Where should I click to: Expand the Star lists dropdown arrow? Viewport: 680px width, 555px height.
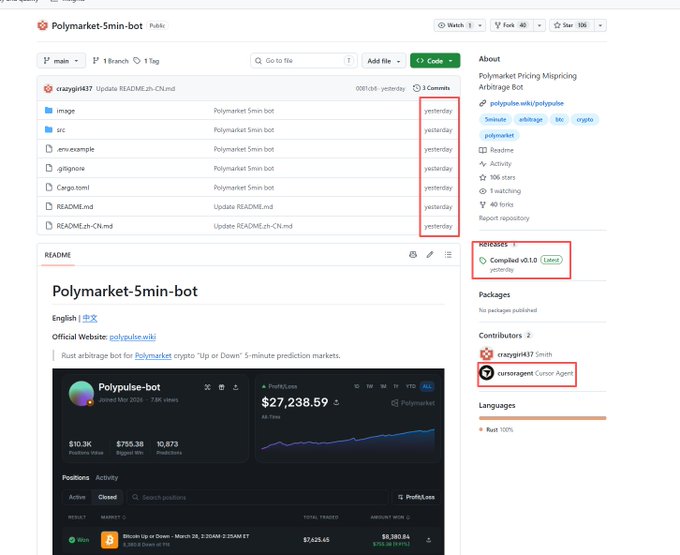600,26
